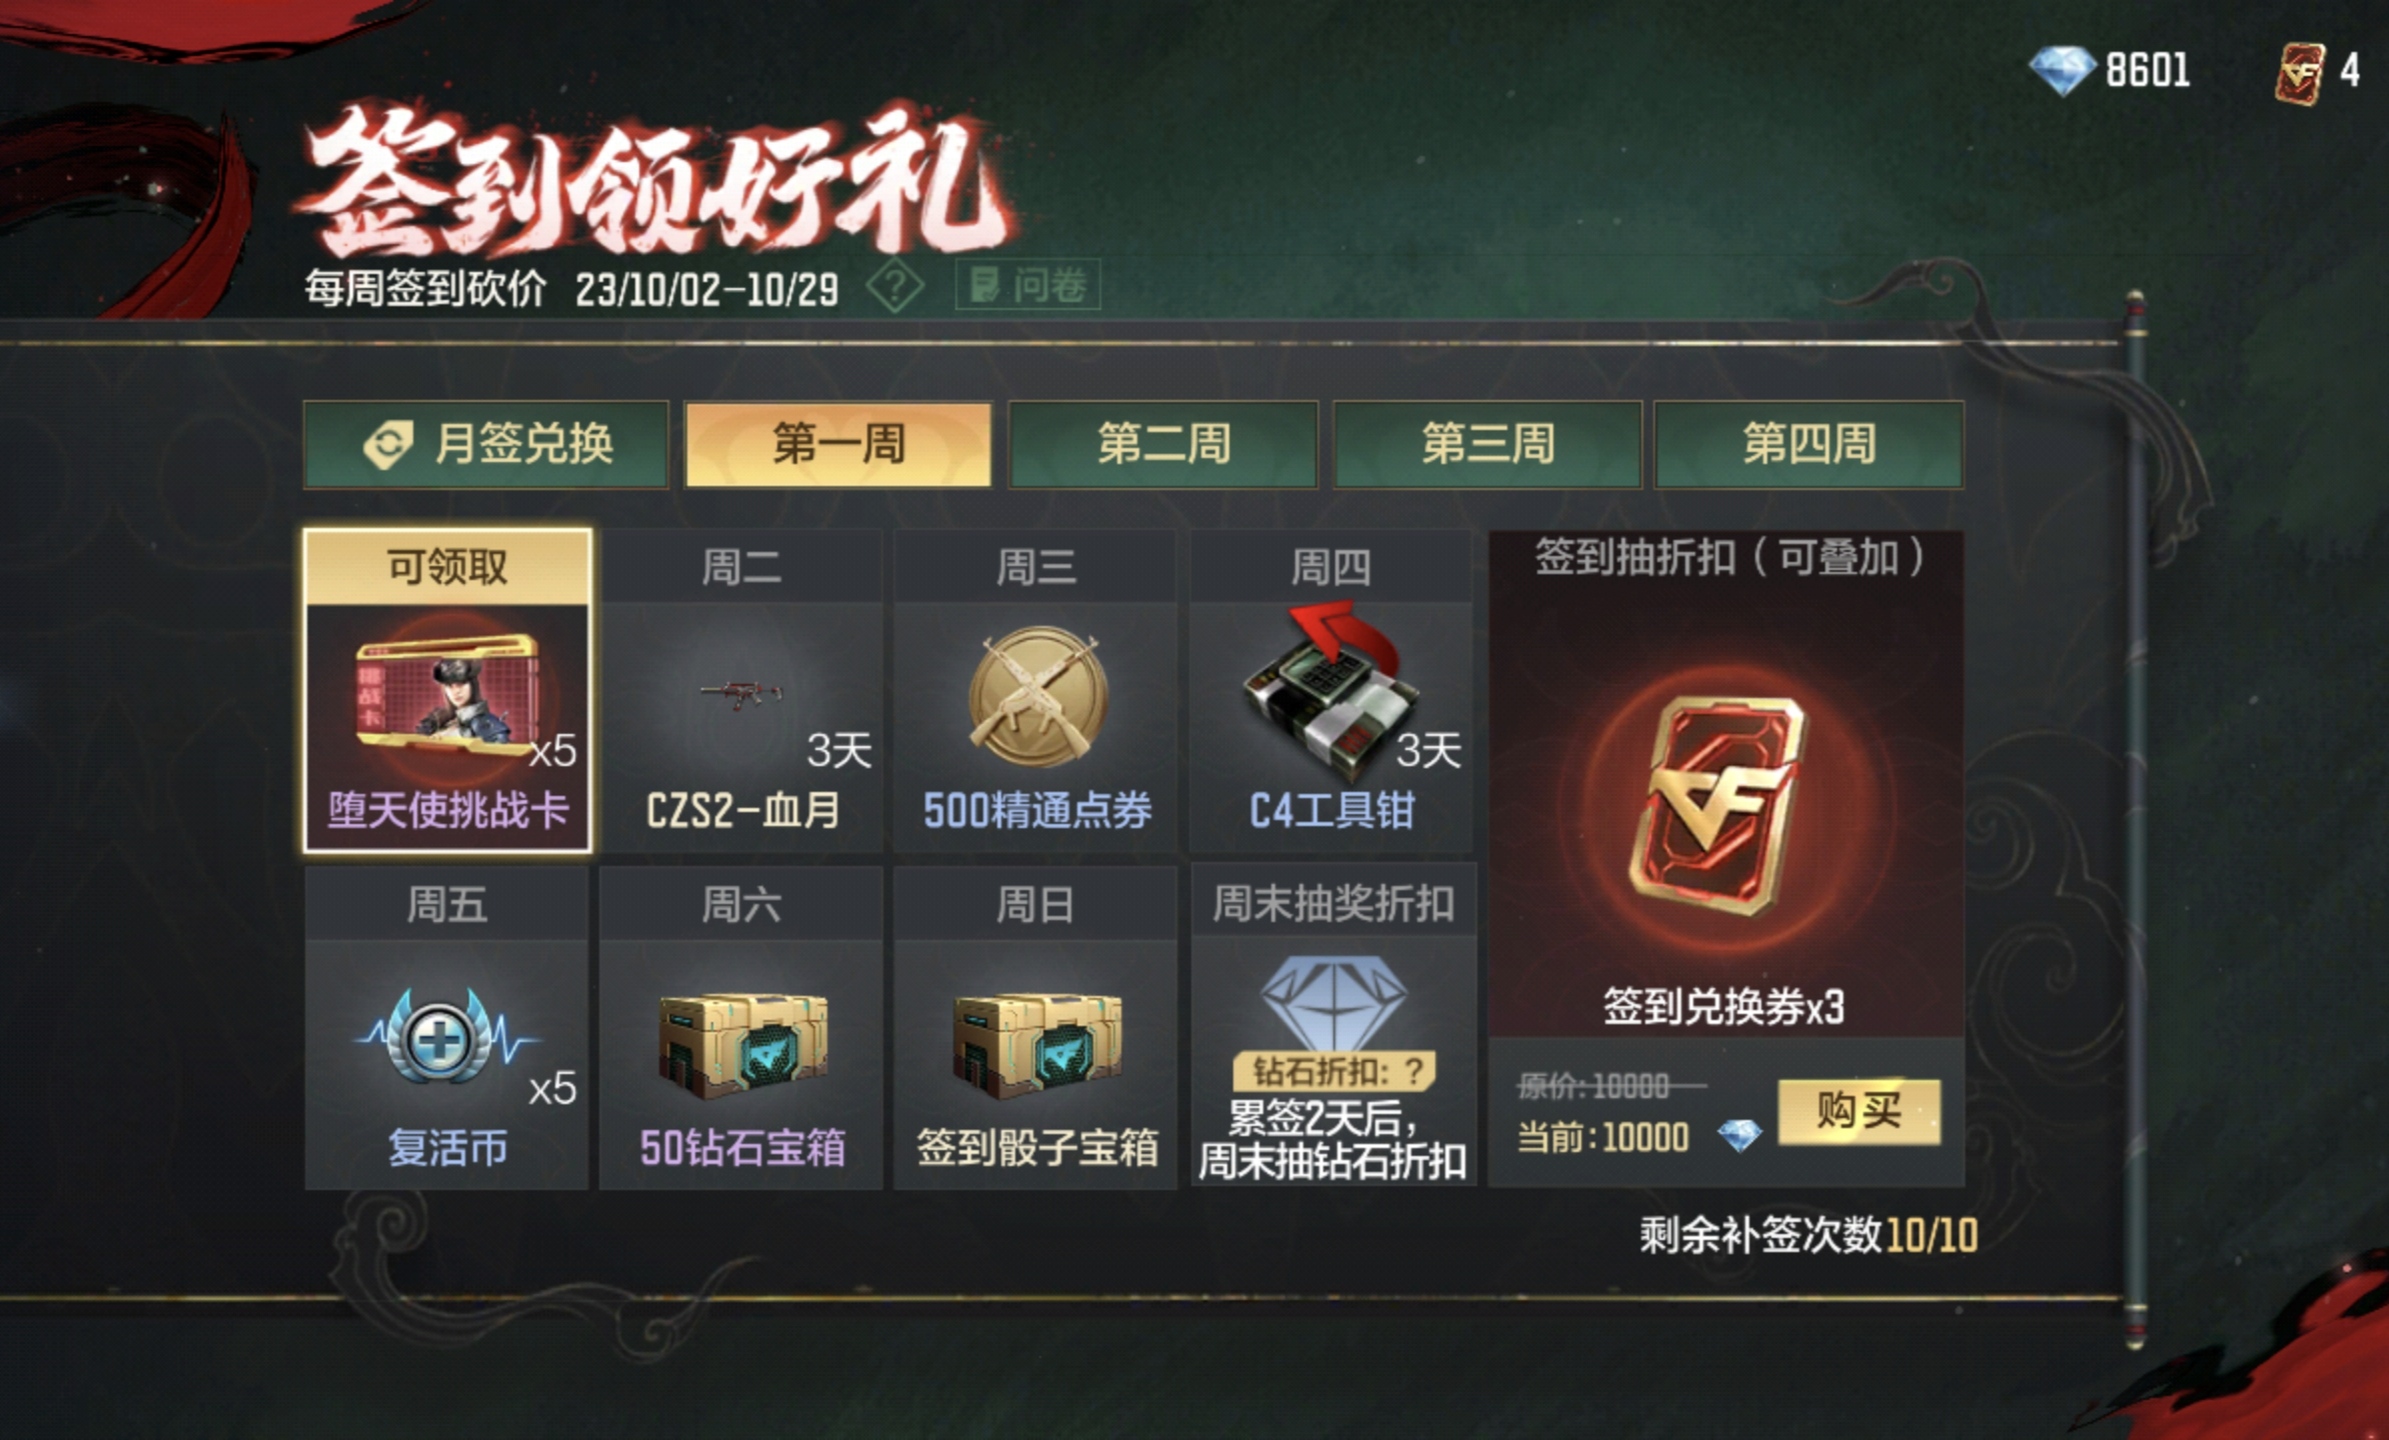Click the diamond currency icon at top
Viewport: 2389px width, 1440px height.
[x=2062, y=71]
